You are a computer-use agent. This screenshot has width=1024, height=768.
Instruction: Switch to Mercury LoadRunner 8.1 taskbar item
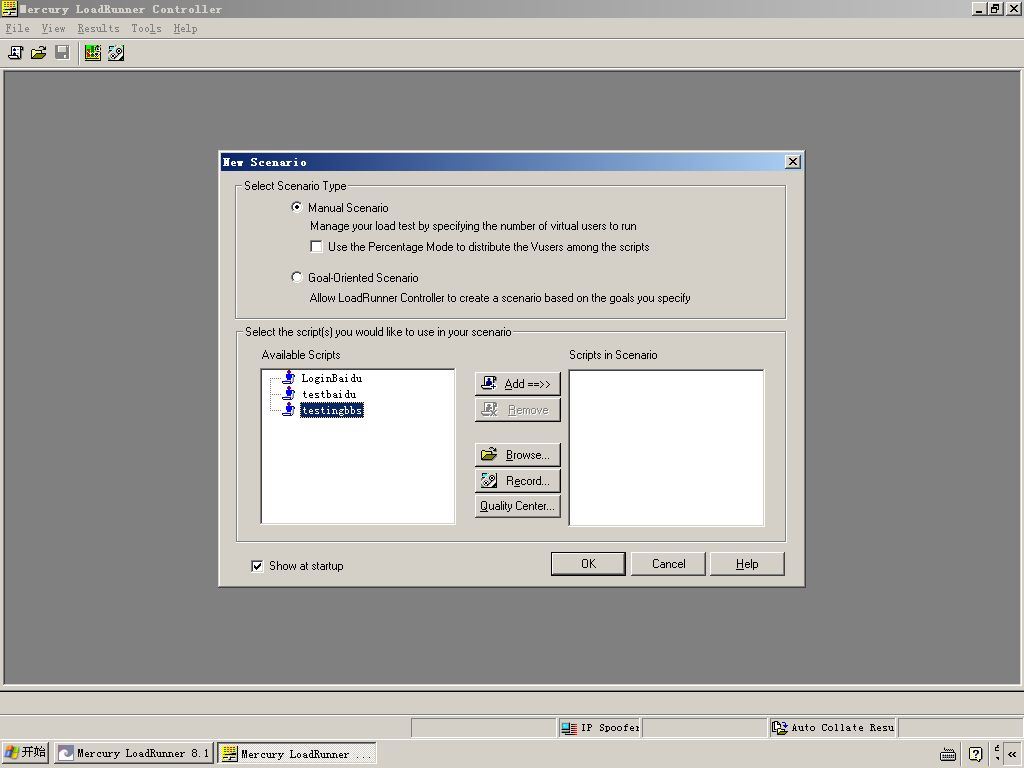pos(134,753)
